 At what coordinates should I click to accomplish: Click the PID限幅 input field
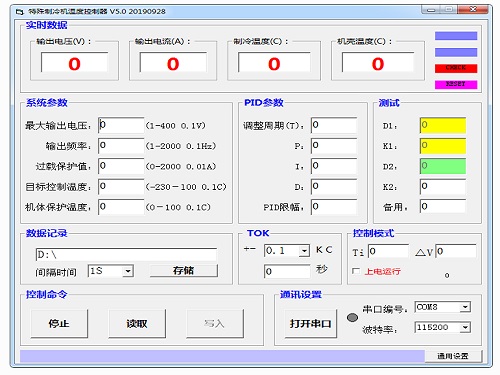pyautogui.click(x=334, y=207)
